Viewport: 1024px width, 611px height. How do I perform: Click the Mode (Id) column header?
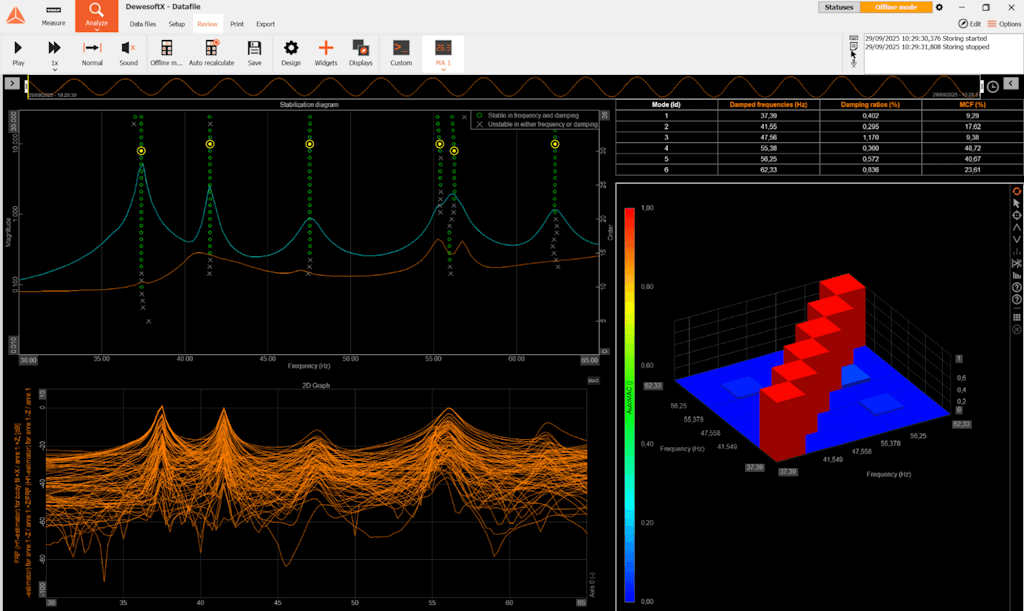[666, 104]
